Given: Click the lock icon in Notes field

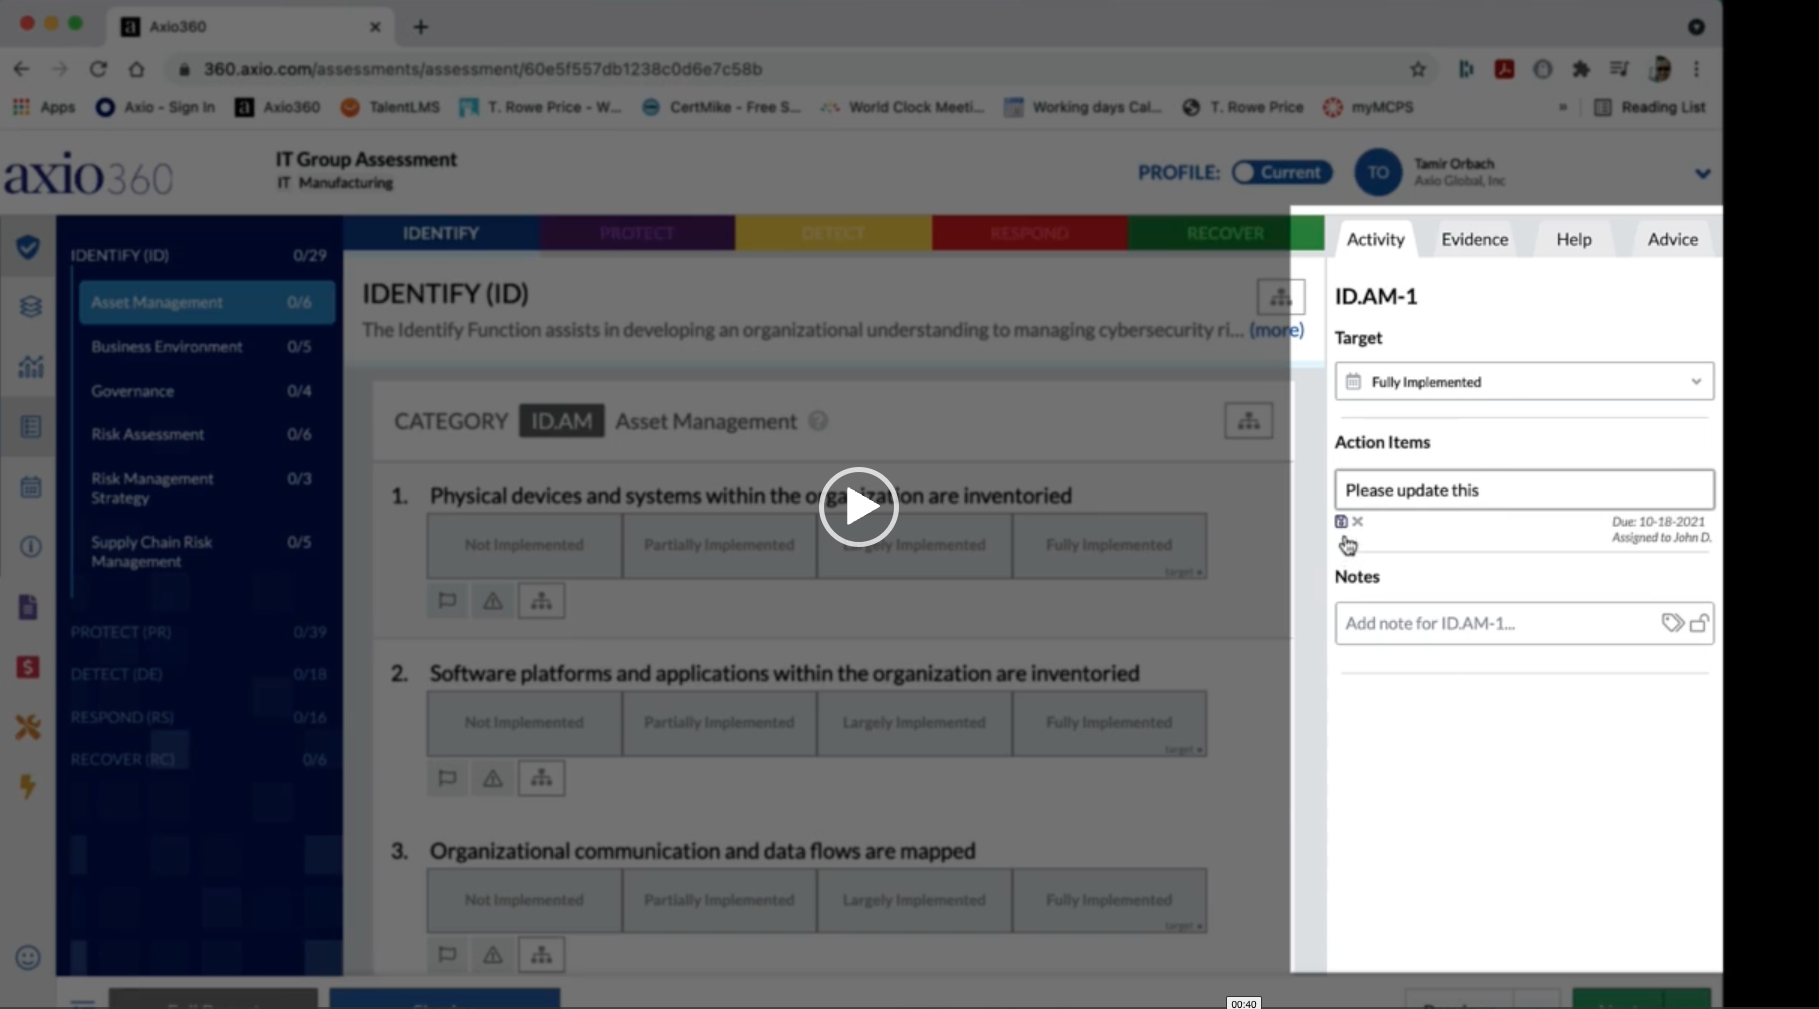Looking at the screenshot, I should tap(1699, 623).
